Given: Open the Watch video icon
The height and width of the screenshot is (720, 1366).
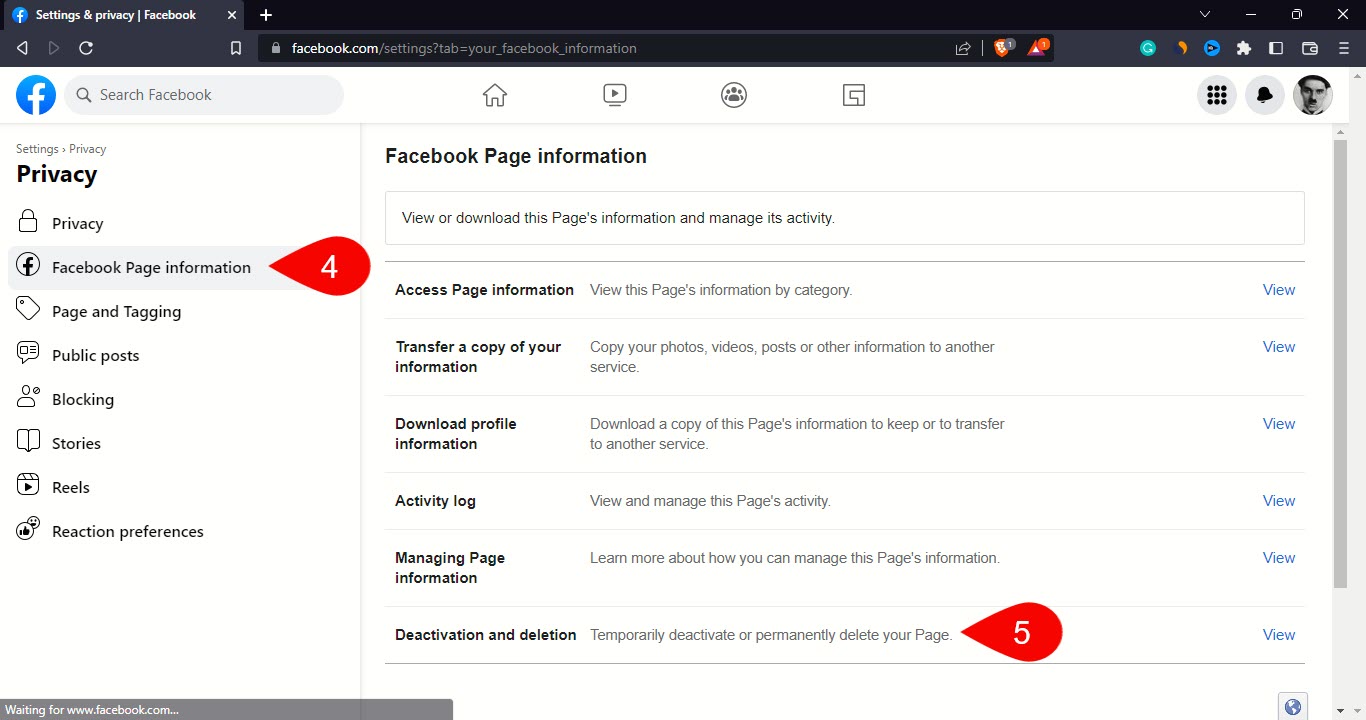Looking at the screenshot, I should click(615, 95).
